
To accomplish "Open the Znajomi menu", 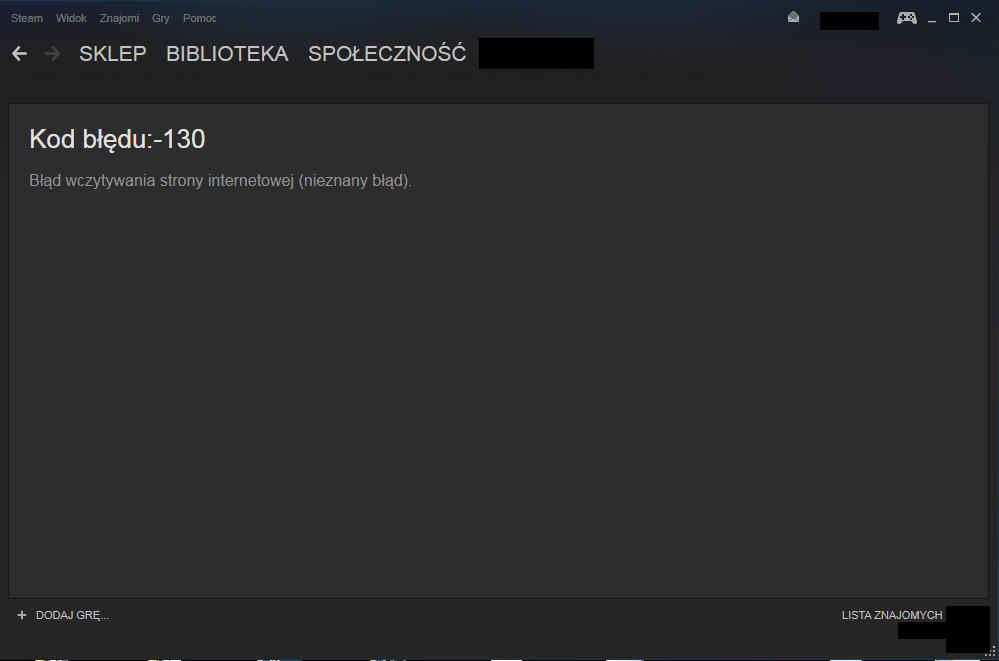I will pos(119,18).
